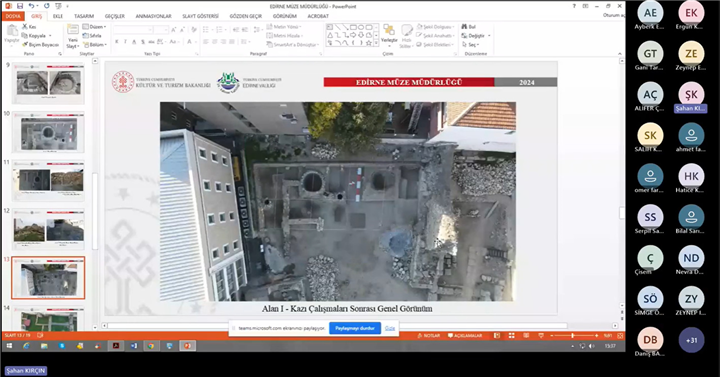The height and width of the screenshot is (377, 720).
Task: Toggle Bold (K) formatting button
Action: pyautogui.click(x=117, y=42)
